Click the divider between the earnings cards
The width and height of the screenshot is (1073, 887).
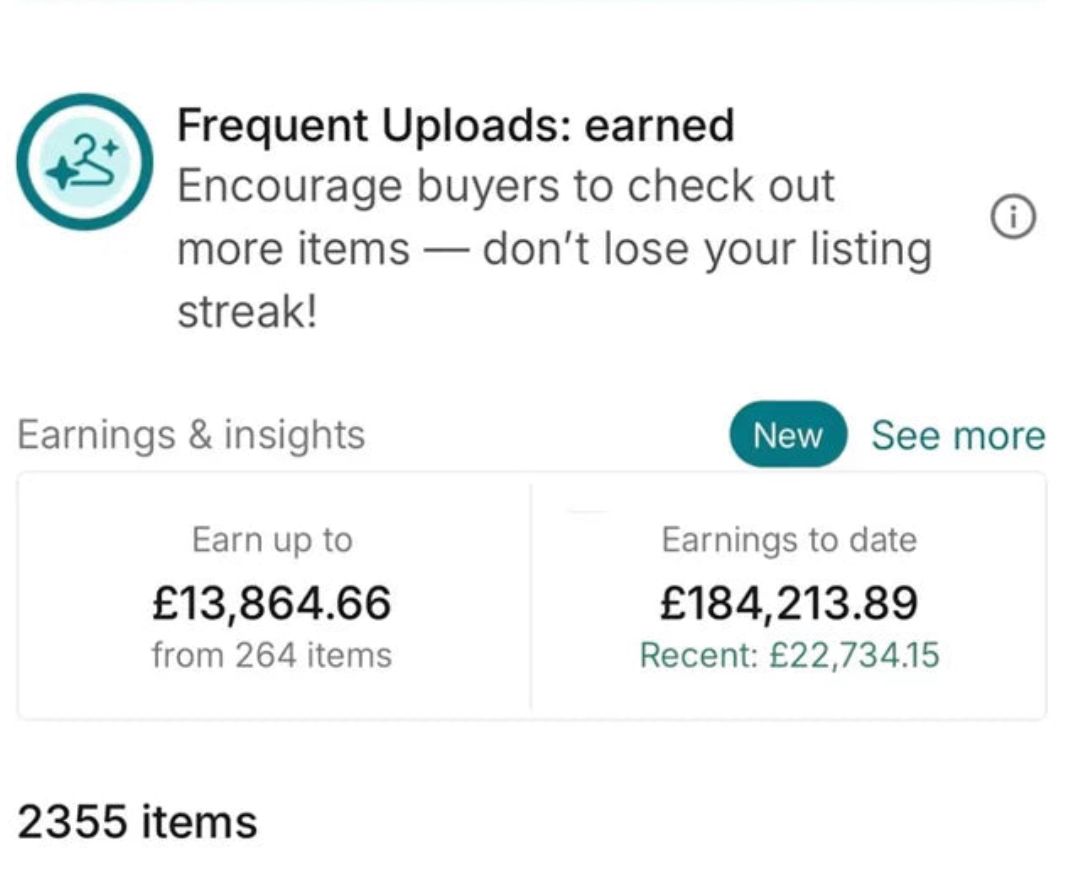[531, 595]
